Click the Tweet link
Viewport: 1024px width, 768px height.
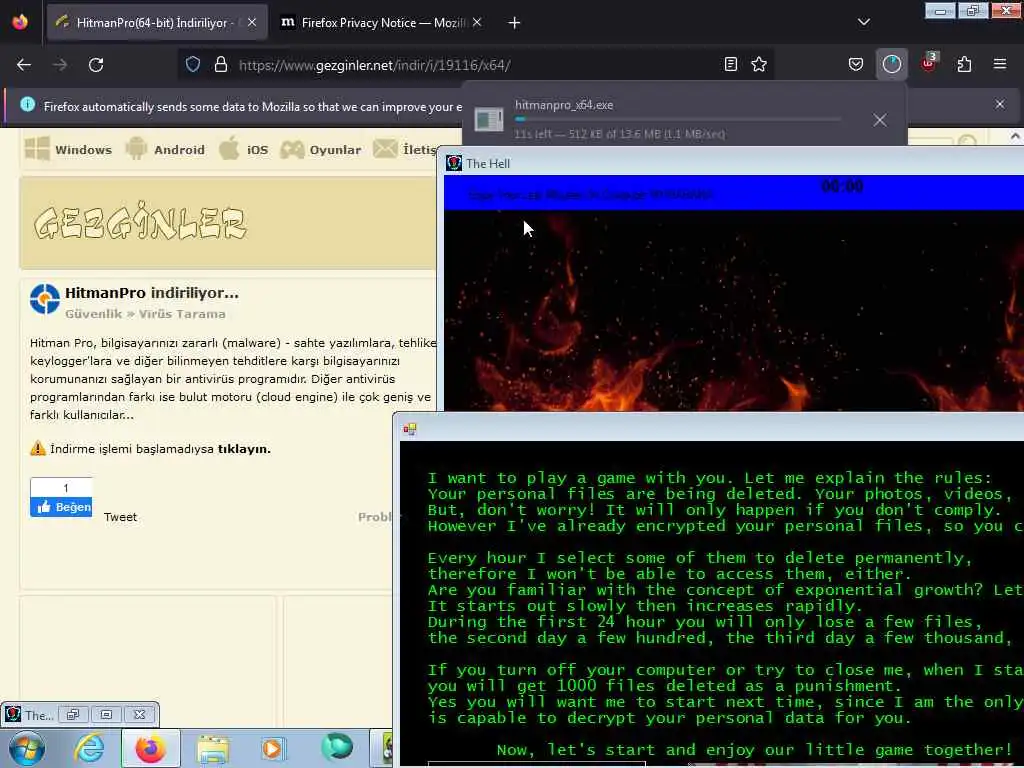coord(120,517)
